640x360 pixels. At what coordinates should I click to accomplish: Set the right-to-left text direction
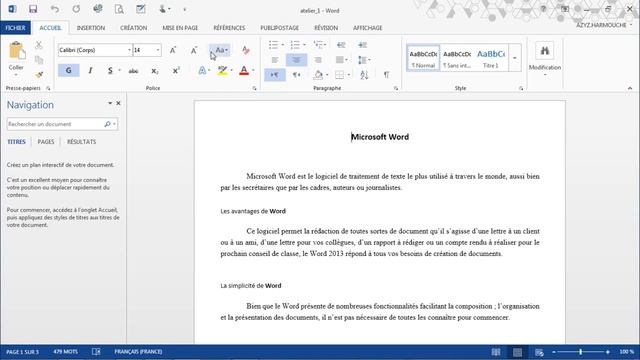[296, 75]
